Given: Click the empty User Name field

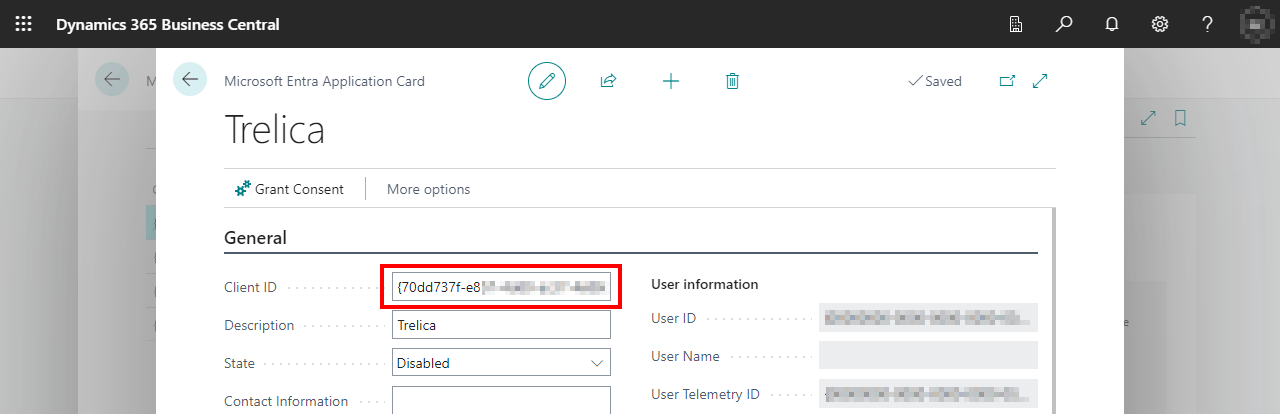Looking at the screenshot, I should point(928,356).
